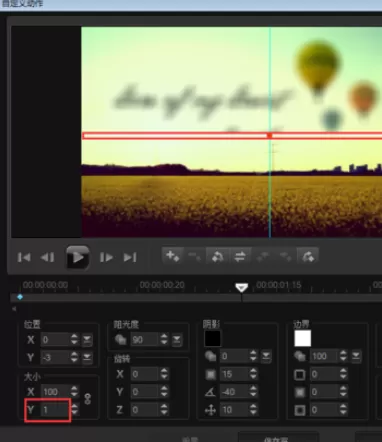Click the shadow direction angle icon
Screen dimensions: 382x442
click(x=211, y=392)
